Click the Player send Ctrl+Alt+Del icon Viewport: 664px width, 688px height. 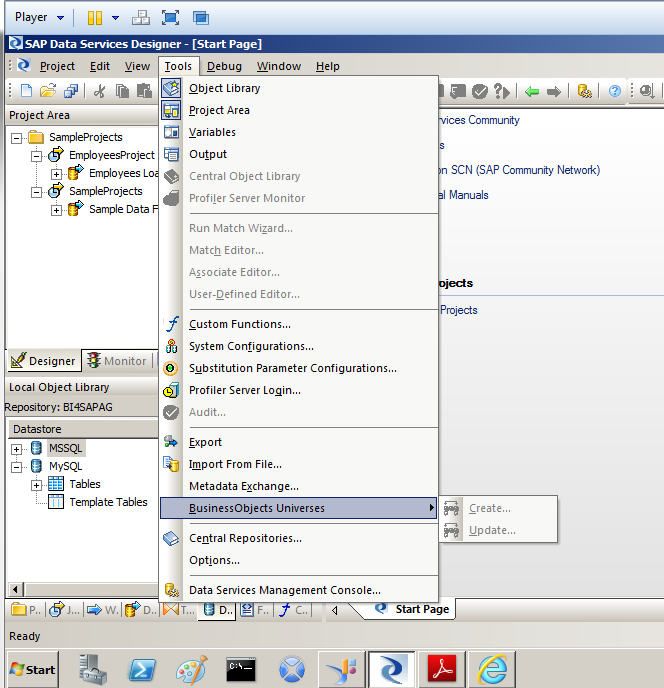click(141, 18)
